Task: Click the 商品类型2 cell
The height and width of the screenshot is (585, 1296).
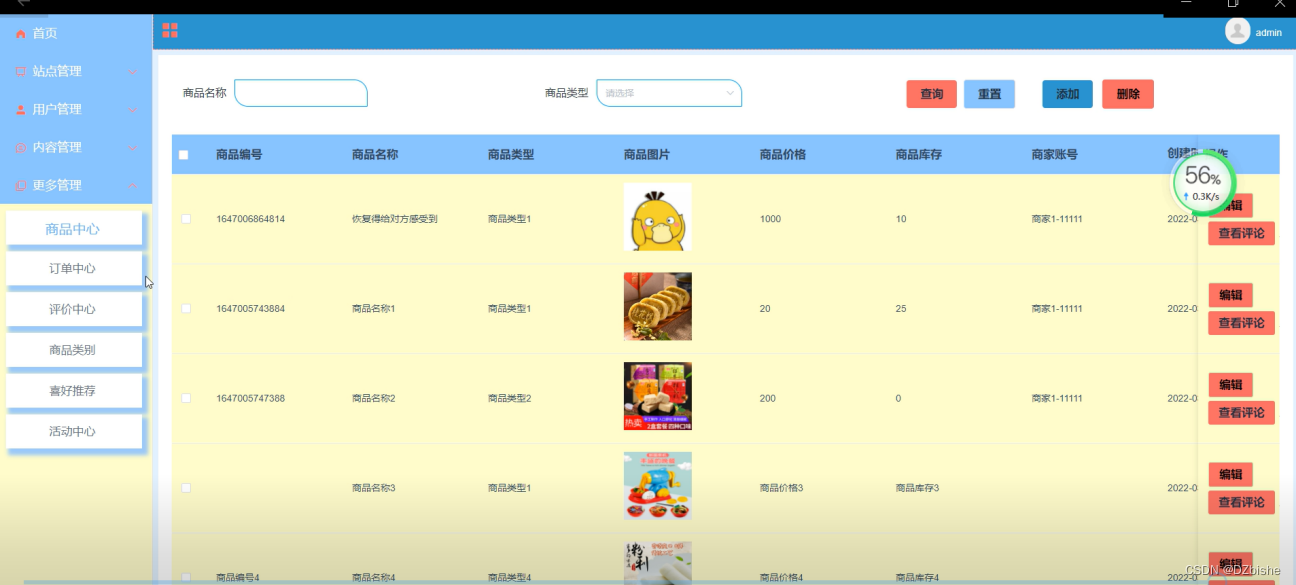Action: (510, 398)
